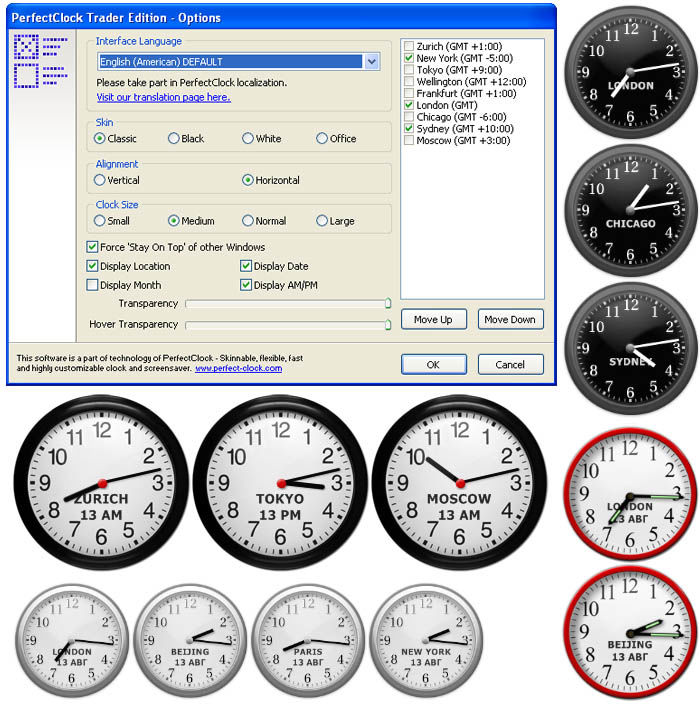Click the empty-box list icon in the sidebar
The height and width of the screenshot is (707, 700).
(41, 75)
